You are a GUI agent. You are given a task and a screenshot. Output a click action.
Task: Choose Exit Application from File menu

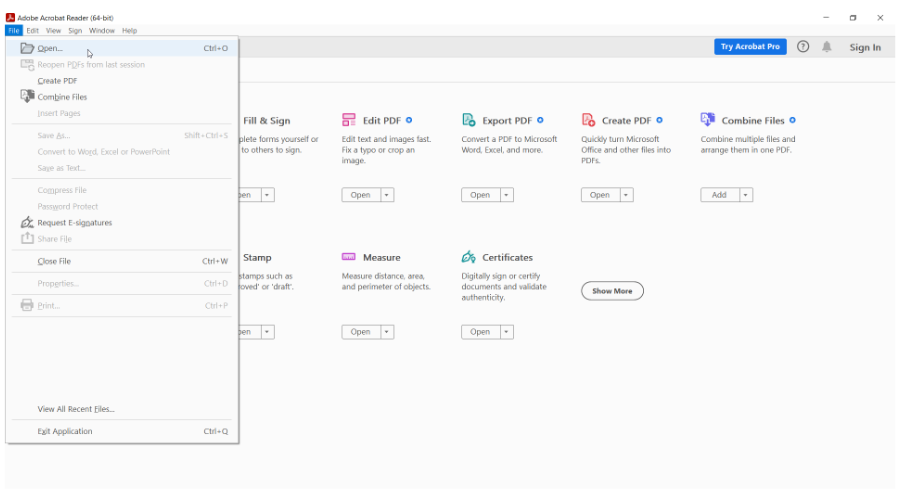pos(122,431)
